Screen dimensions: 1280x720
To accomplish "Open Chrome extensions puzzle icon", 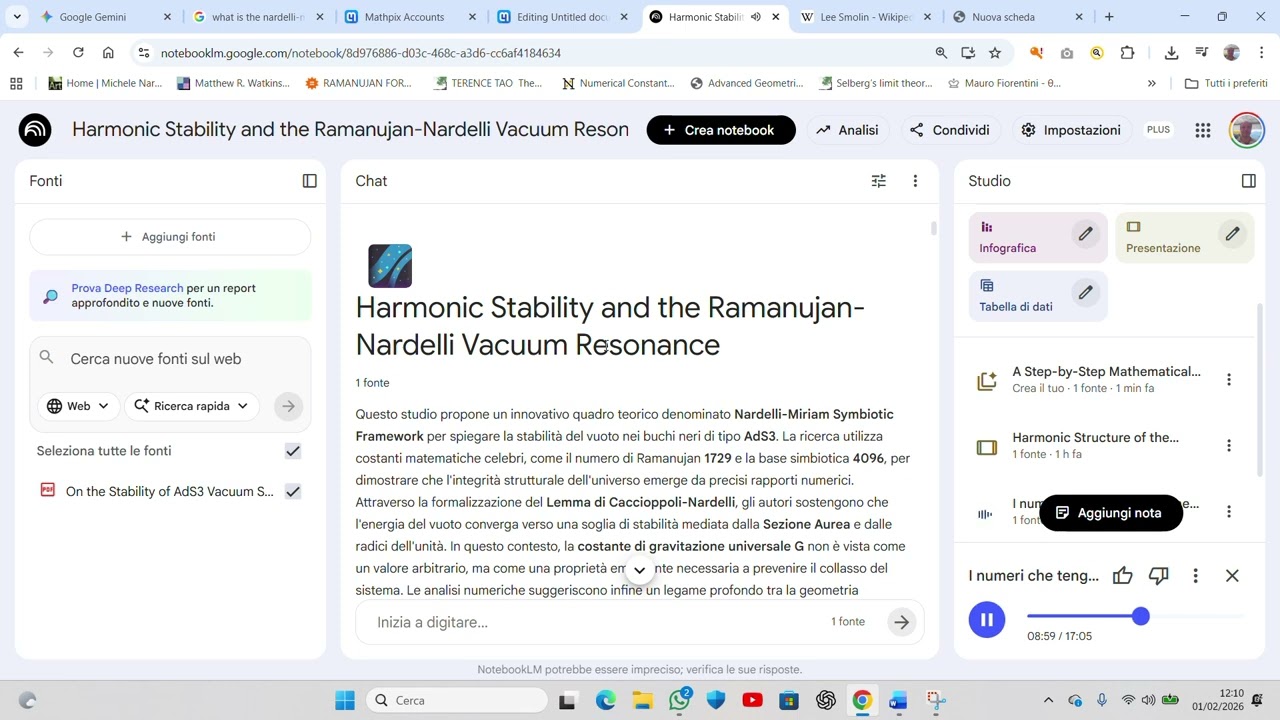I will tap(1128, 53).
